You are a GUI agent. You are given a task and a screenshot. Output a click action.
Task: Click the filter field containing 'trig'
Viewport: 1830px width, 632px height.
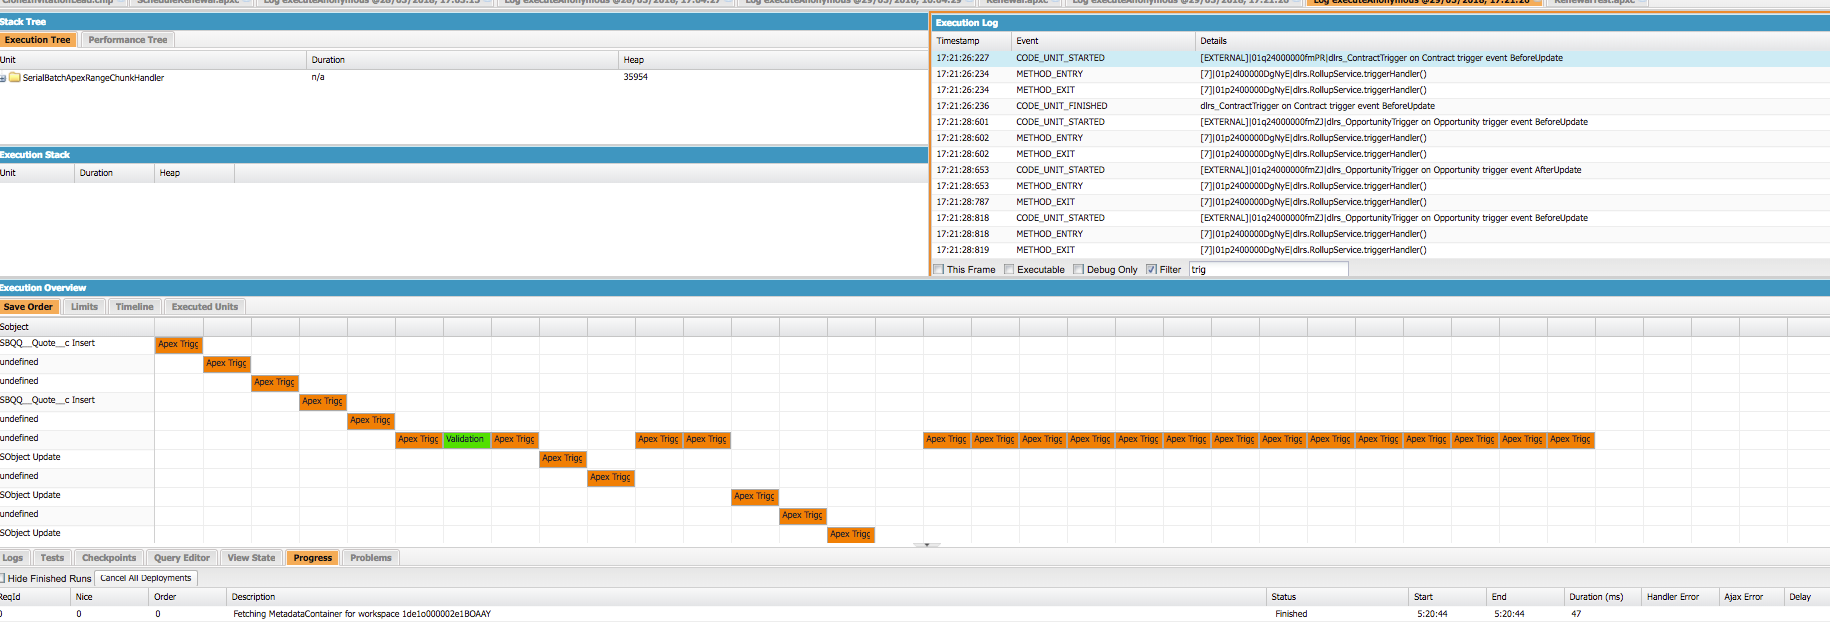(1268, 269)
